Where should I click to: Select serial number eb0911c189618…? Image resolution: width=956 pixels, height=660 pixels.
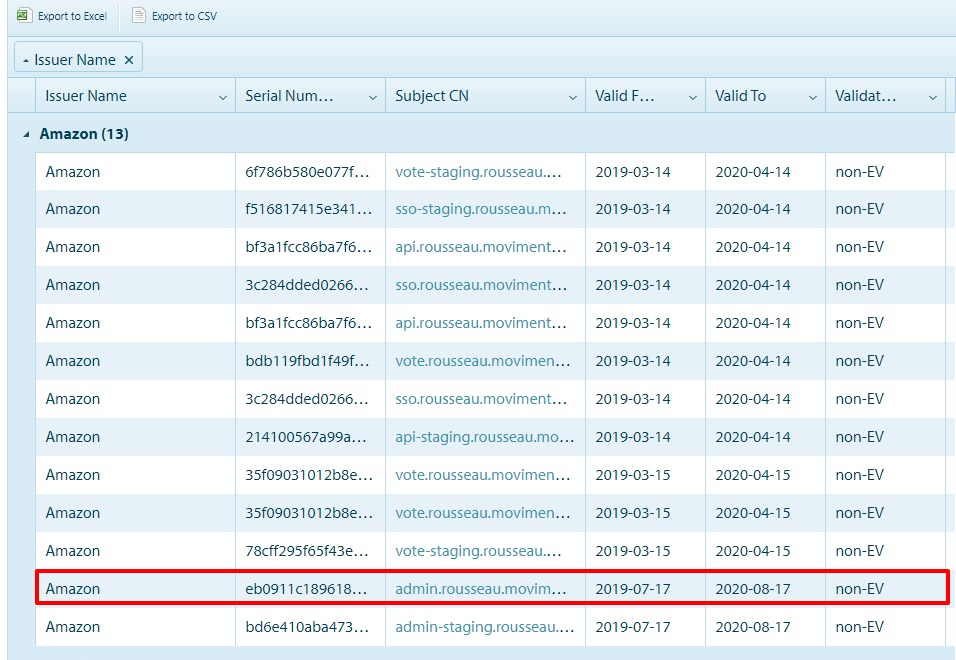[306, 589]
